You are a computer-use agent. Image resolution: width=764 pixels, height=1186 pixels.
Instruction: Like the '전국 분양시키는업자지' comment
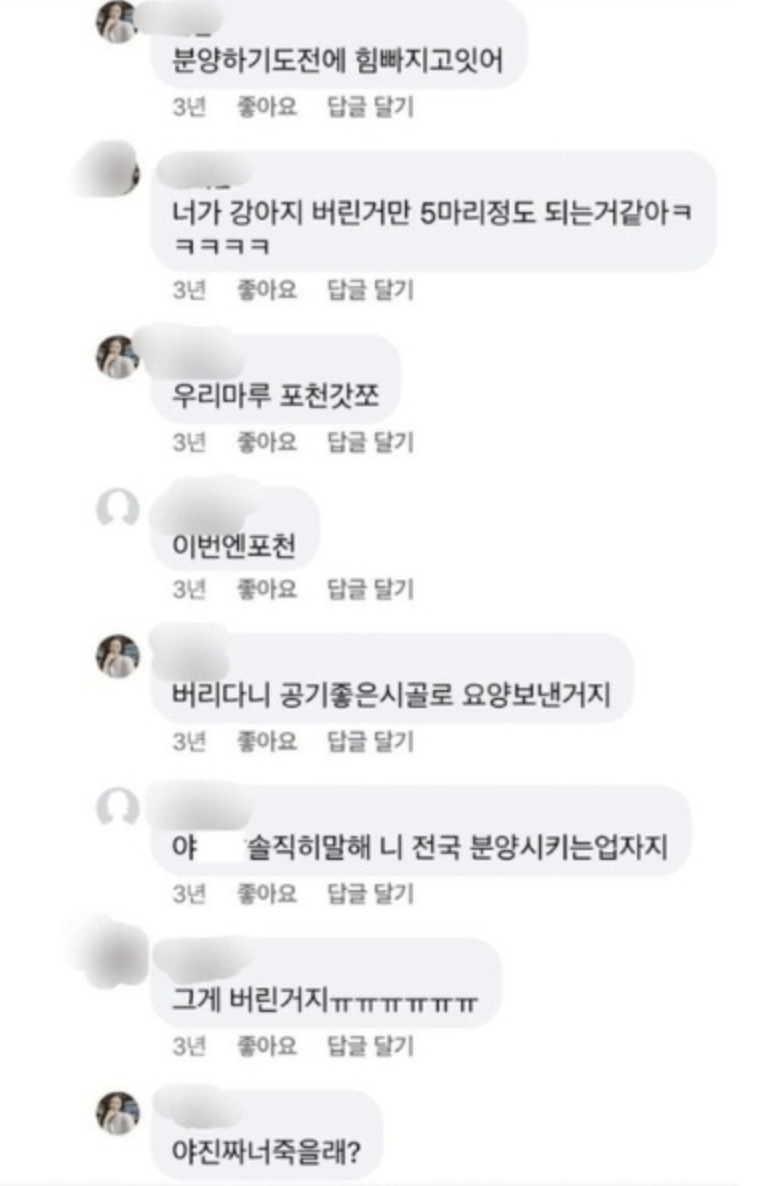pos(267,894)
